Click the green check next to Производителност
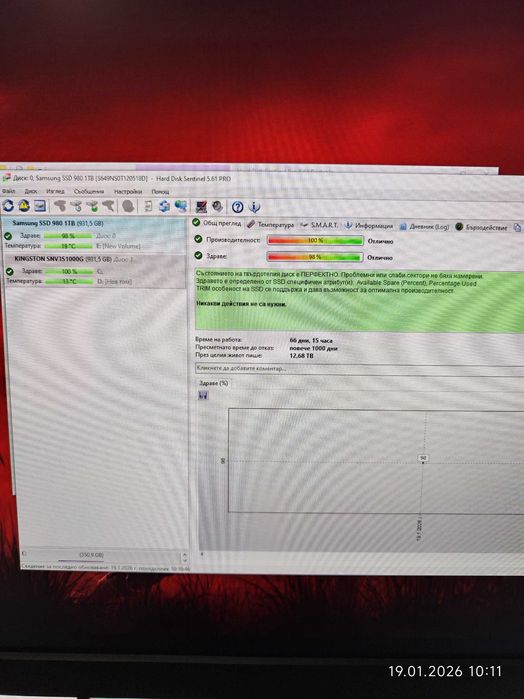 coord(198,239)
